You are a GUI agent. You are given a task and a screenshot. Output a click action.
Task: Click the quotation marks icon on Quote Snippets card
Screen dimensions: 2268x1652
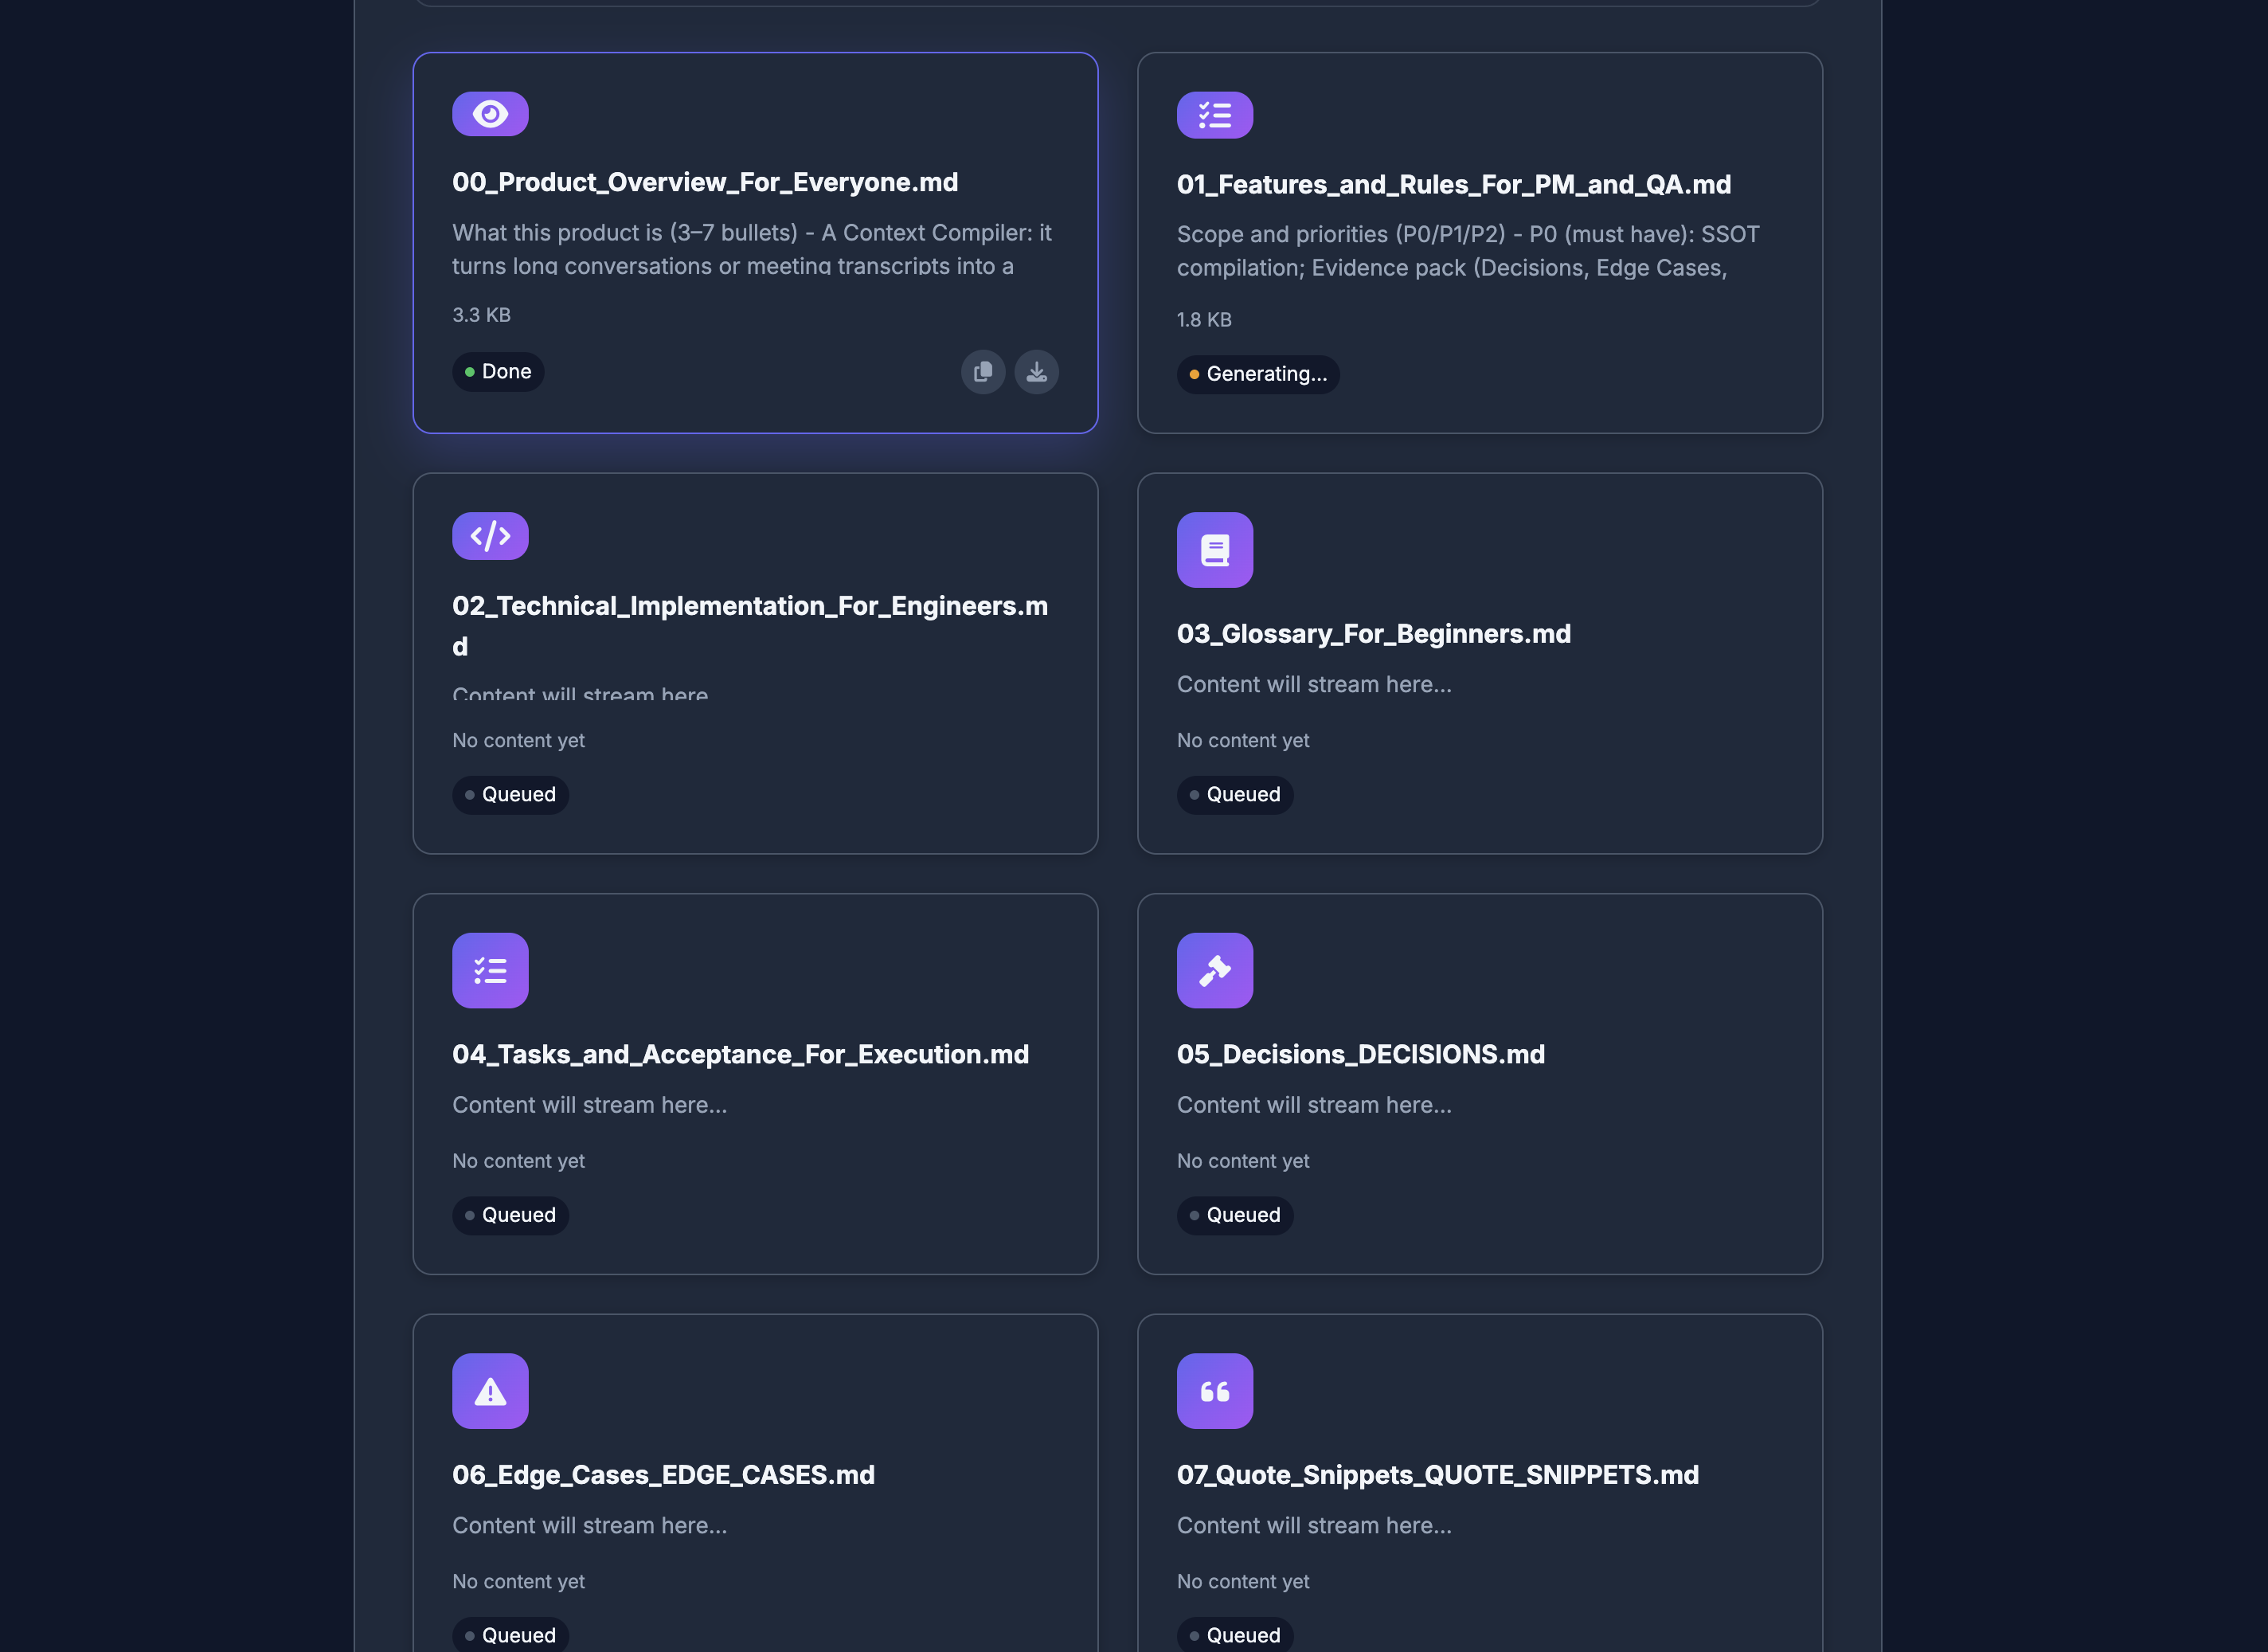[1214, 1391]
